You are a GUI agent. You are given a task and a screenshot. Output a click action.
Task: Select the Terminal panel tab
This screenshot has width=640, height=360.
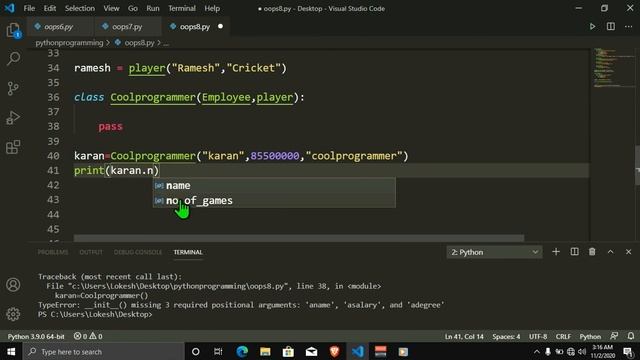[x=188, y=252]
